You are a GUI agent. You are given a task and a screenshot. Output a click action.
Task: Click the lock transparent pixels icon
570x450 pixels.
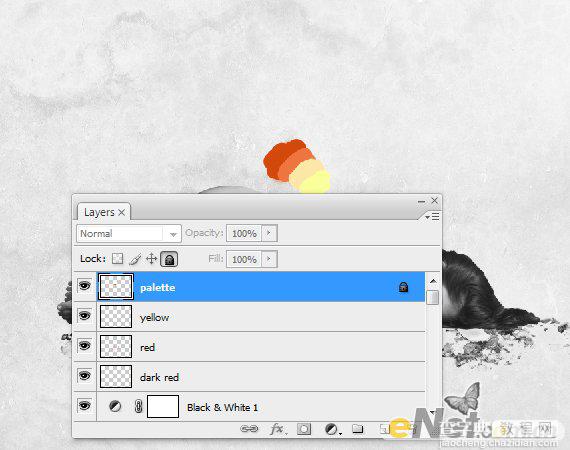(x=117, y=259)
